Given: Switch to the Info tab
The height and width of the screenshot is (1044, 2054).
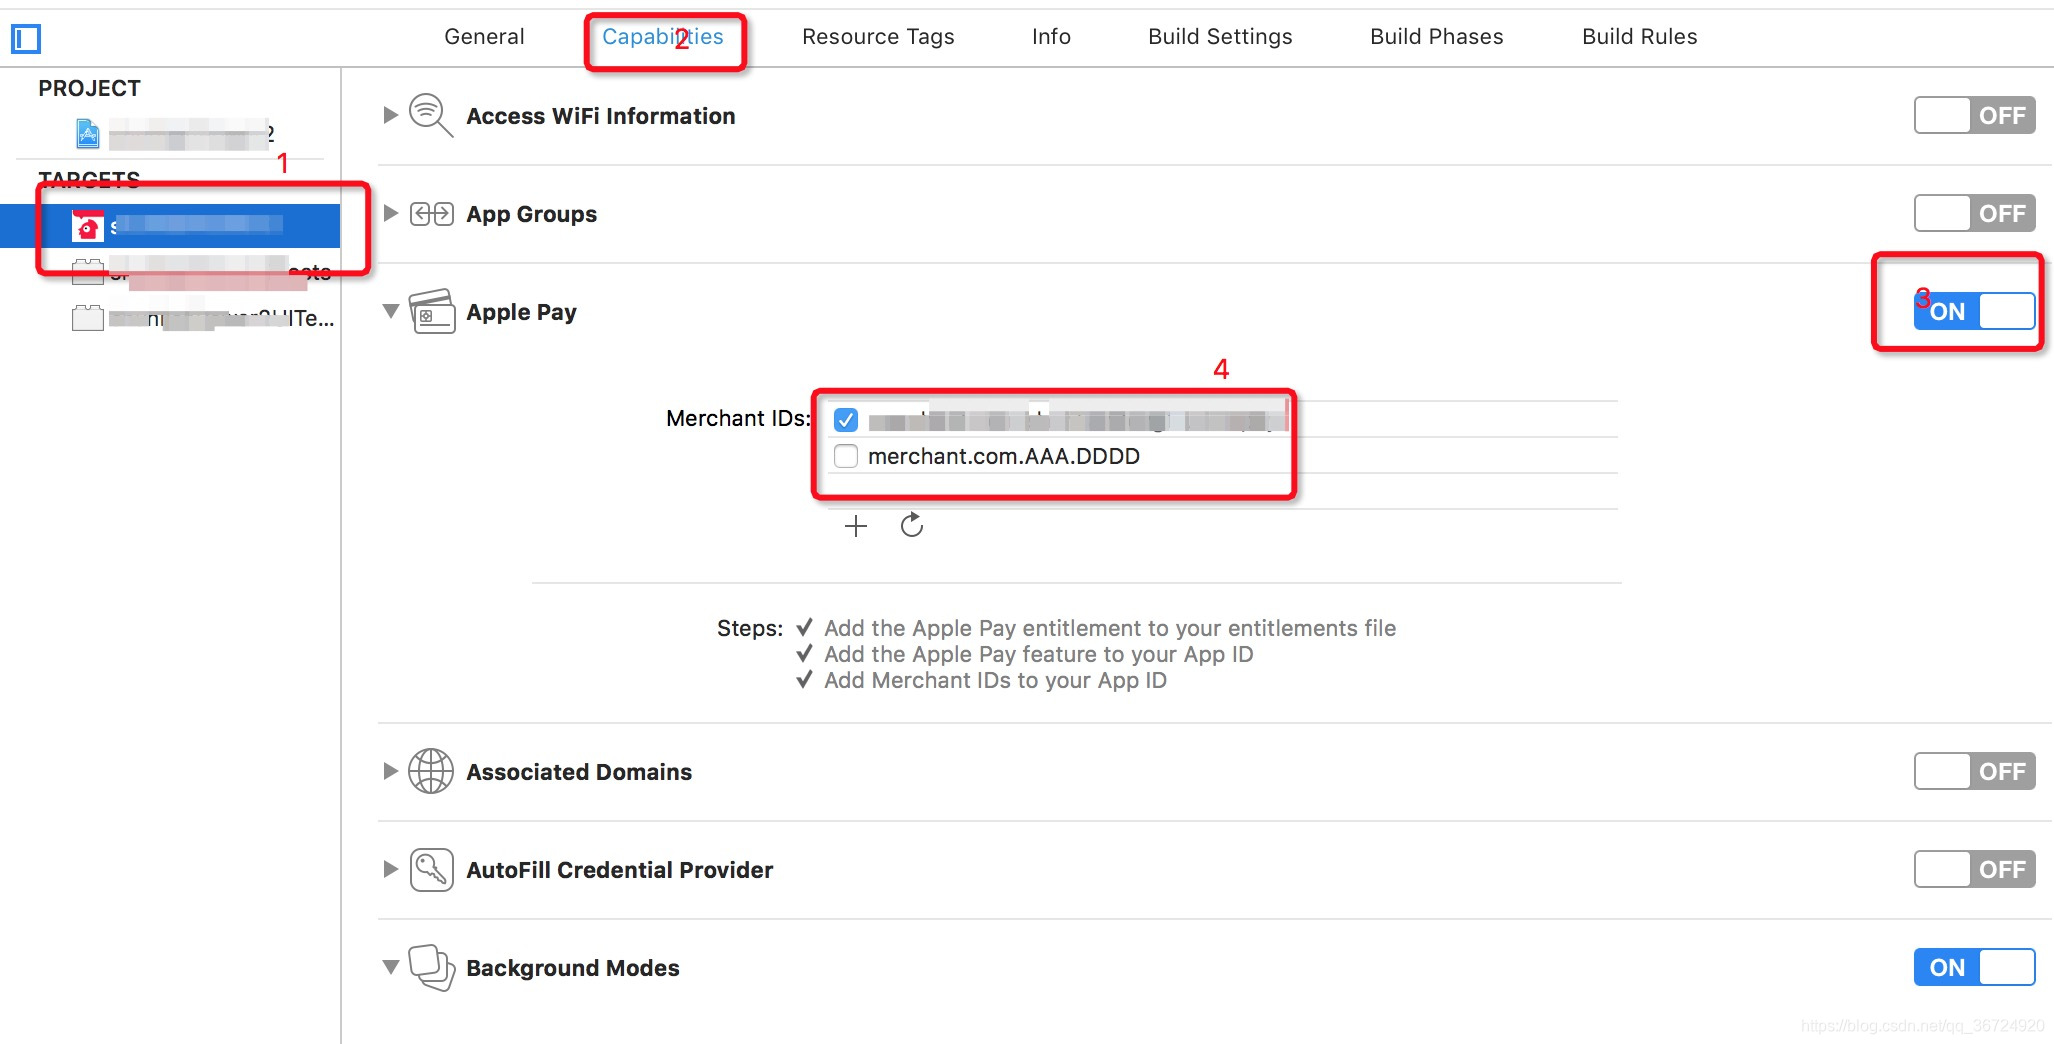Looking at the screenshot, I should pyautogui.click(x=1051, y=37).
